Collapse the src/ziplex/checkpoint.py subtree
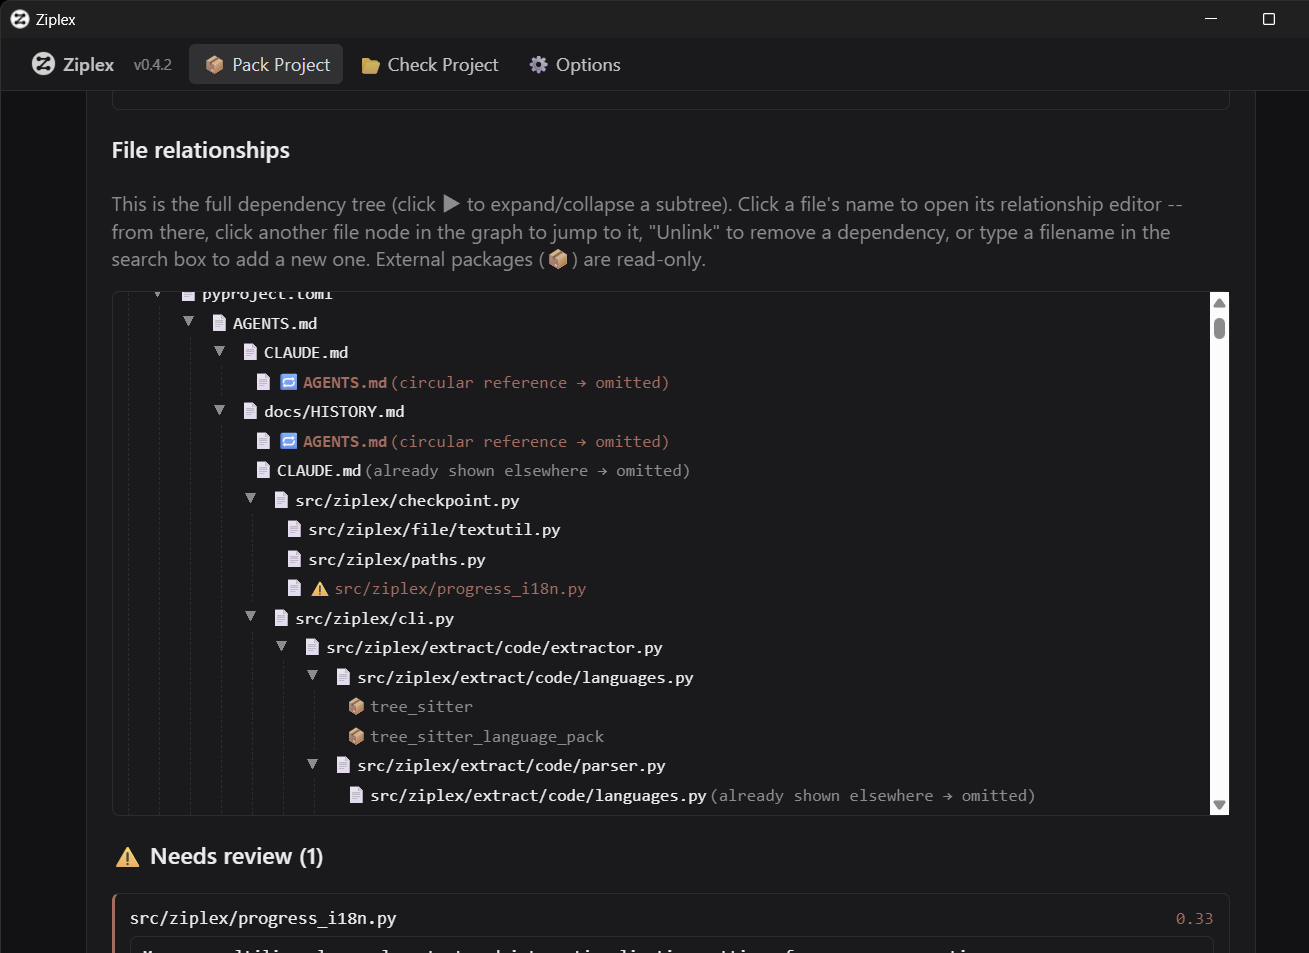1309x953 pixels. [250, 498]
